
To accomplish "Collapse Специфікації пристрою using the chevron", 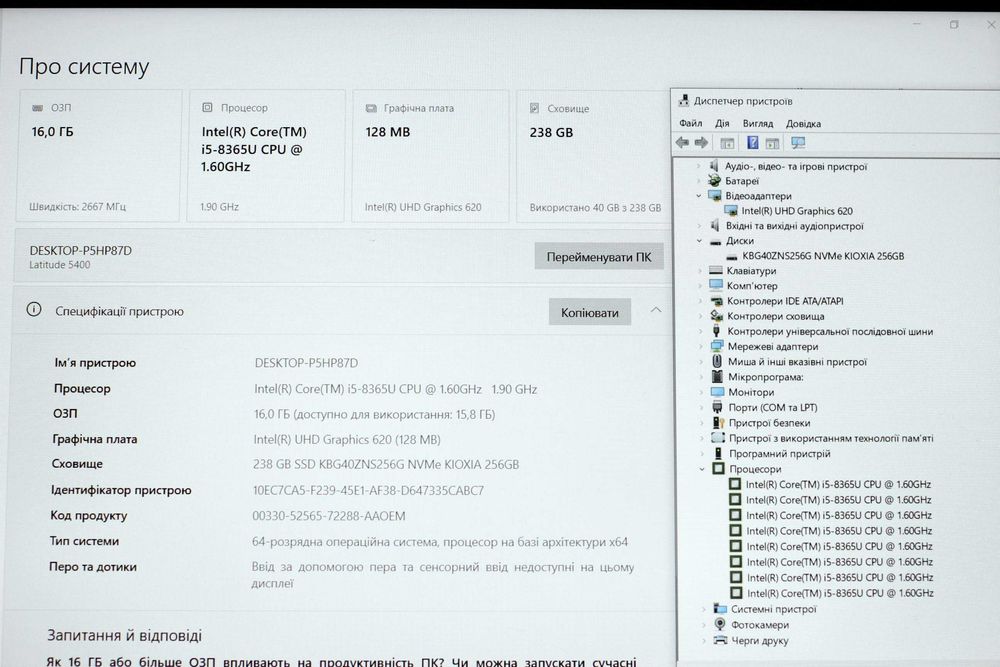I will pos(656,311).
